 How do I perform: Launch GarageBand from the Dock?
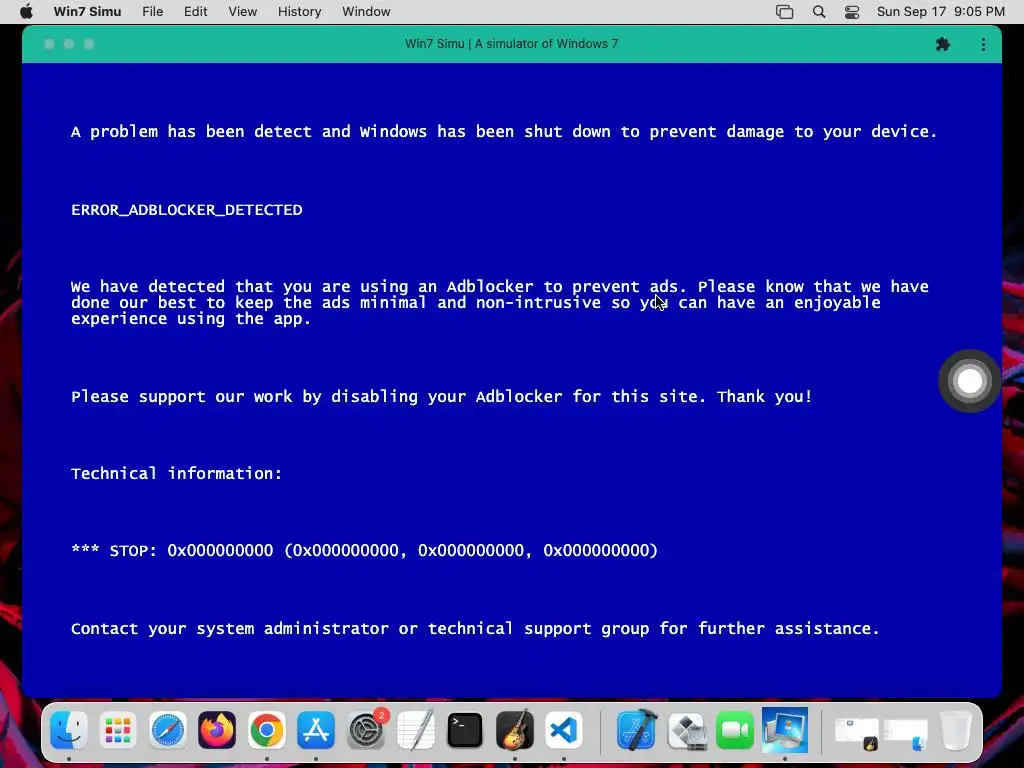[515, 729]
